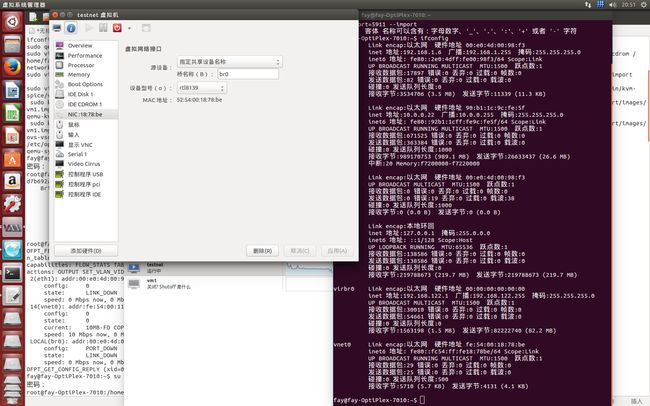Viewport: 650px width, 406px height.
Task: Launch Firefox from the dock
Action: click(x=12, y=67)
